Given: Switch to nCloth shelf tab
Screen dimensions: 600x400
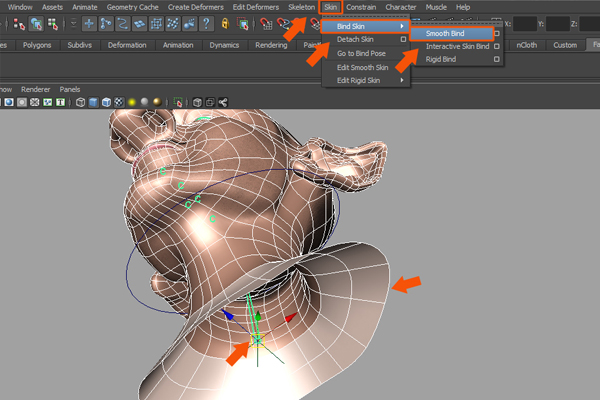Looking at the screenshot, I should tap(527, 45).
